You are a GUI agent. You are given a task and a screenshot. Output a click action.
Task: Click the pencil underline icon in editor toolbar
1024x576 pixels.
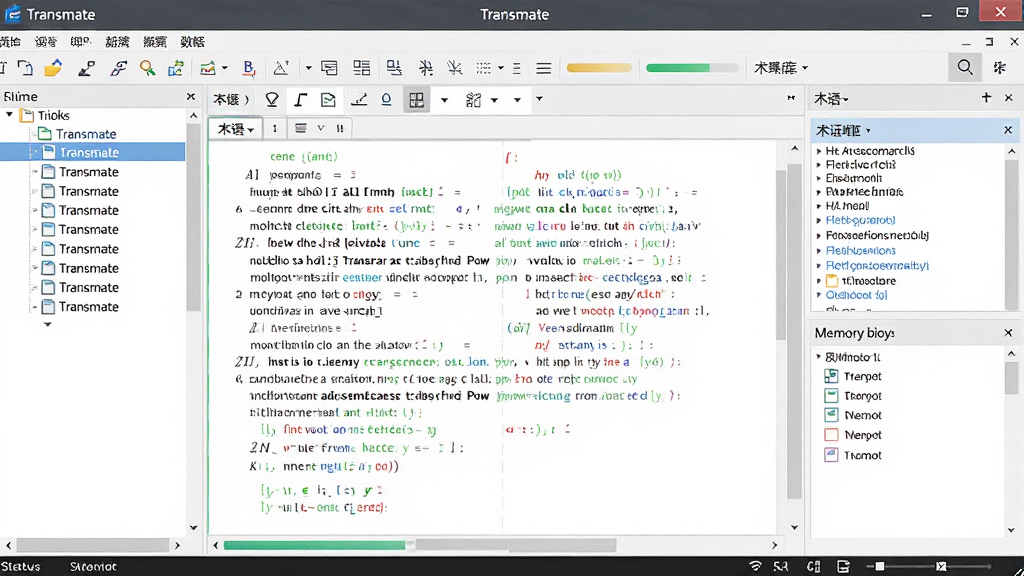(359, 99)
